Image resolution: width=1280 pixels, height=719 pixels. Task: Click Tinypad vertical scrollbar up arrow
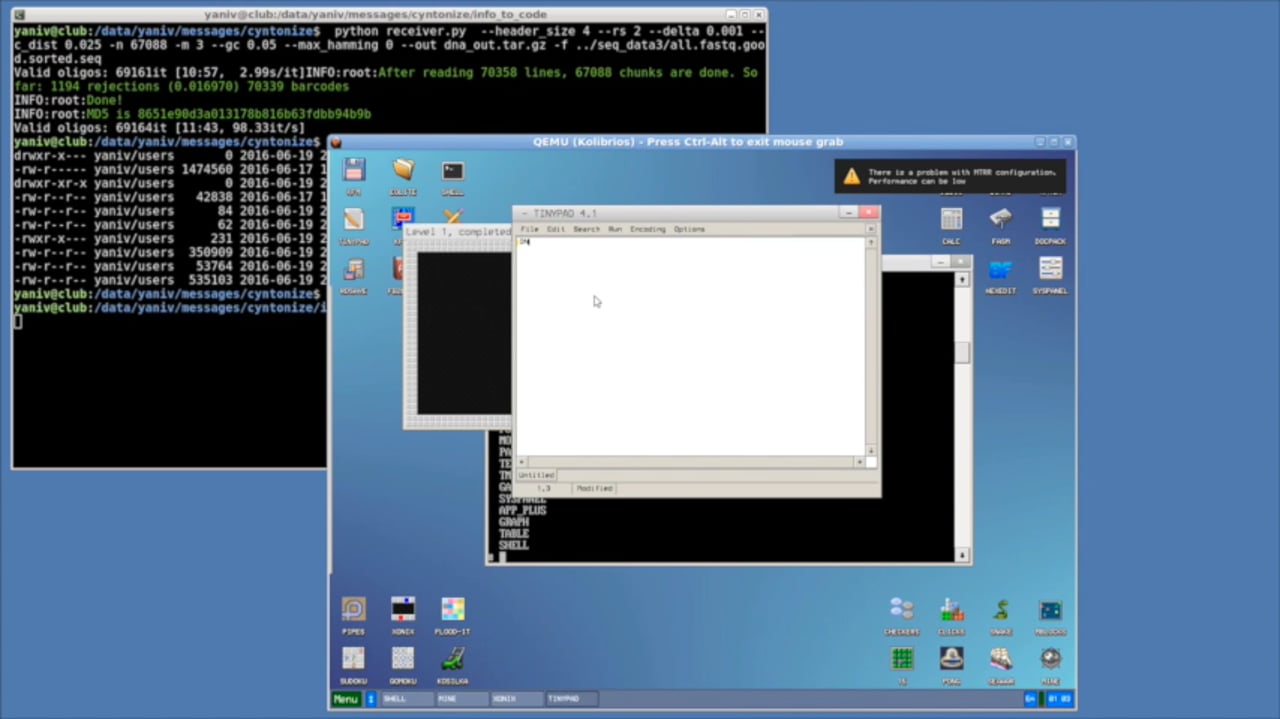870,241
